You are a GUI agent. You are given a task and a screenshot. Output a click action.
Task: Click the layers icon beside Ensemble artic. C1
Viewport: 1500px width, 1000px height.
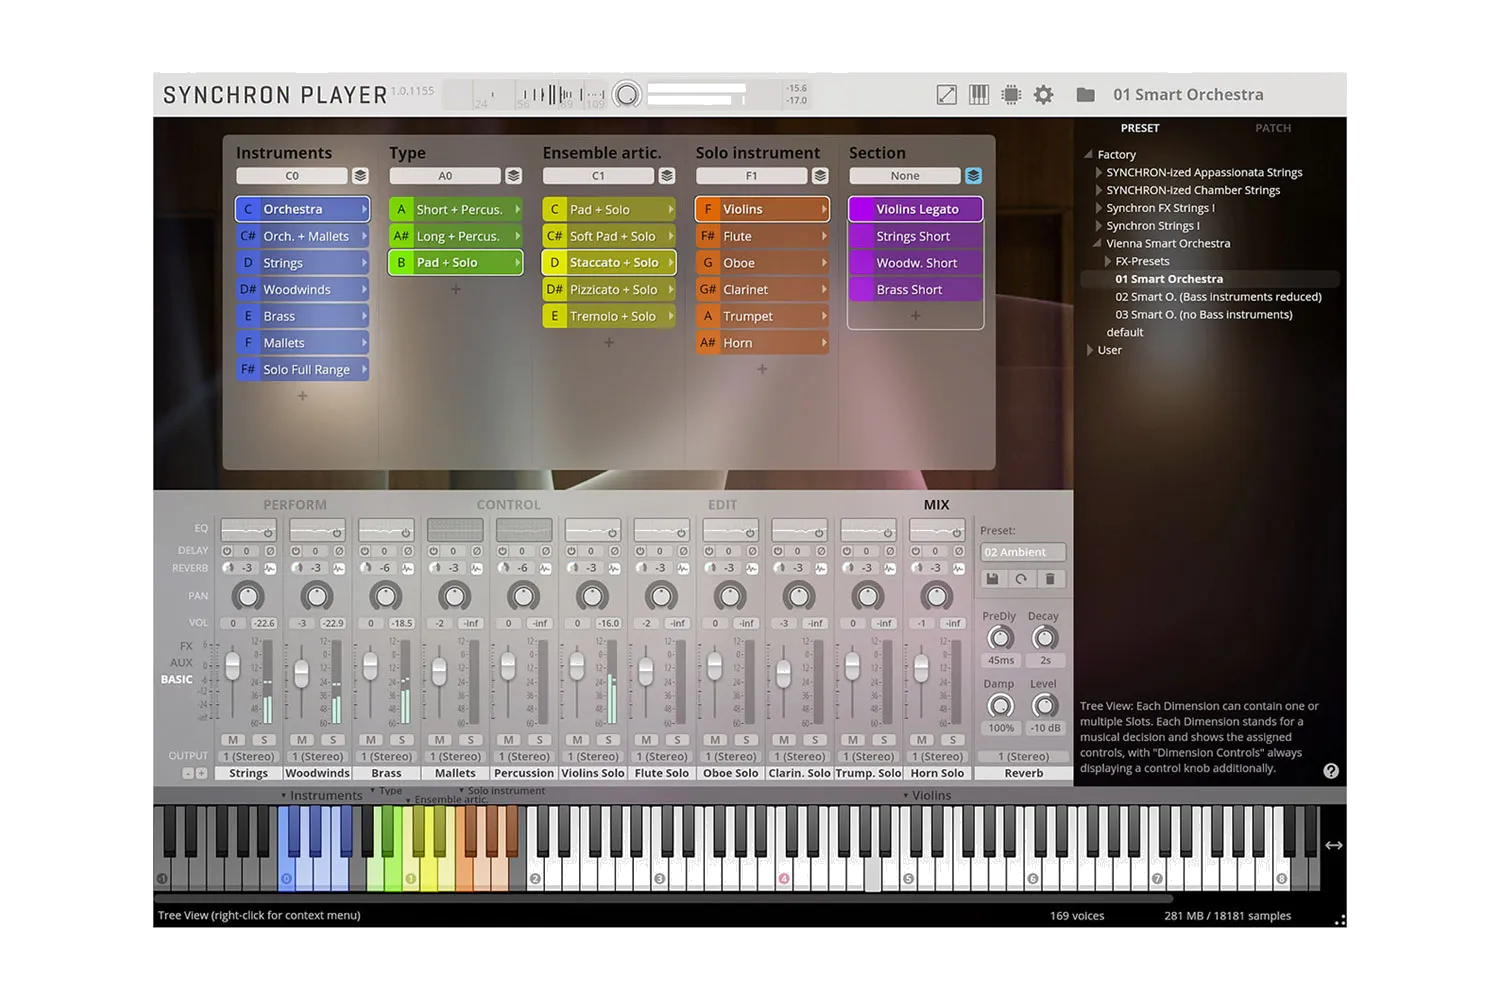point(667,176)
